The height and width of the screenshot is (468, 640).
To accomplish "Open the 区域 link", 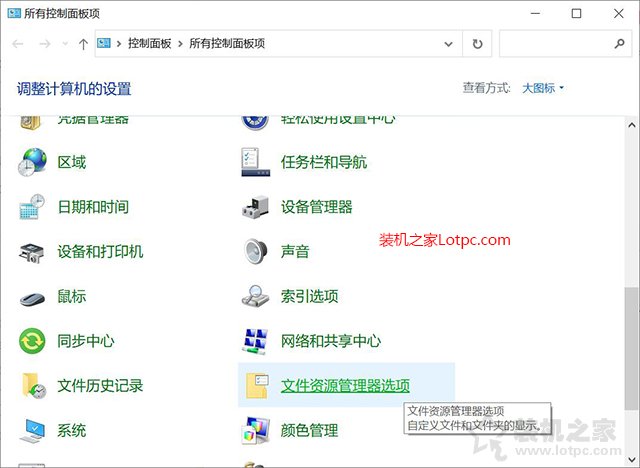I will point(72,162).
